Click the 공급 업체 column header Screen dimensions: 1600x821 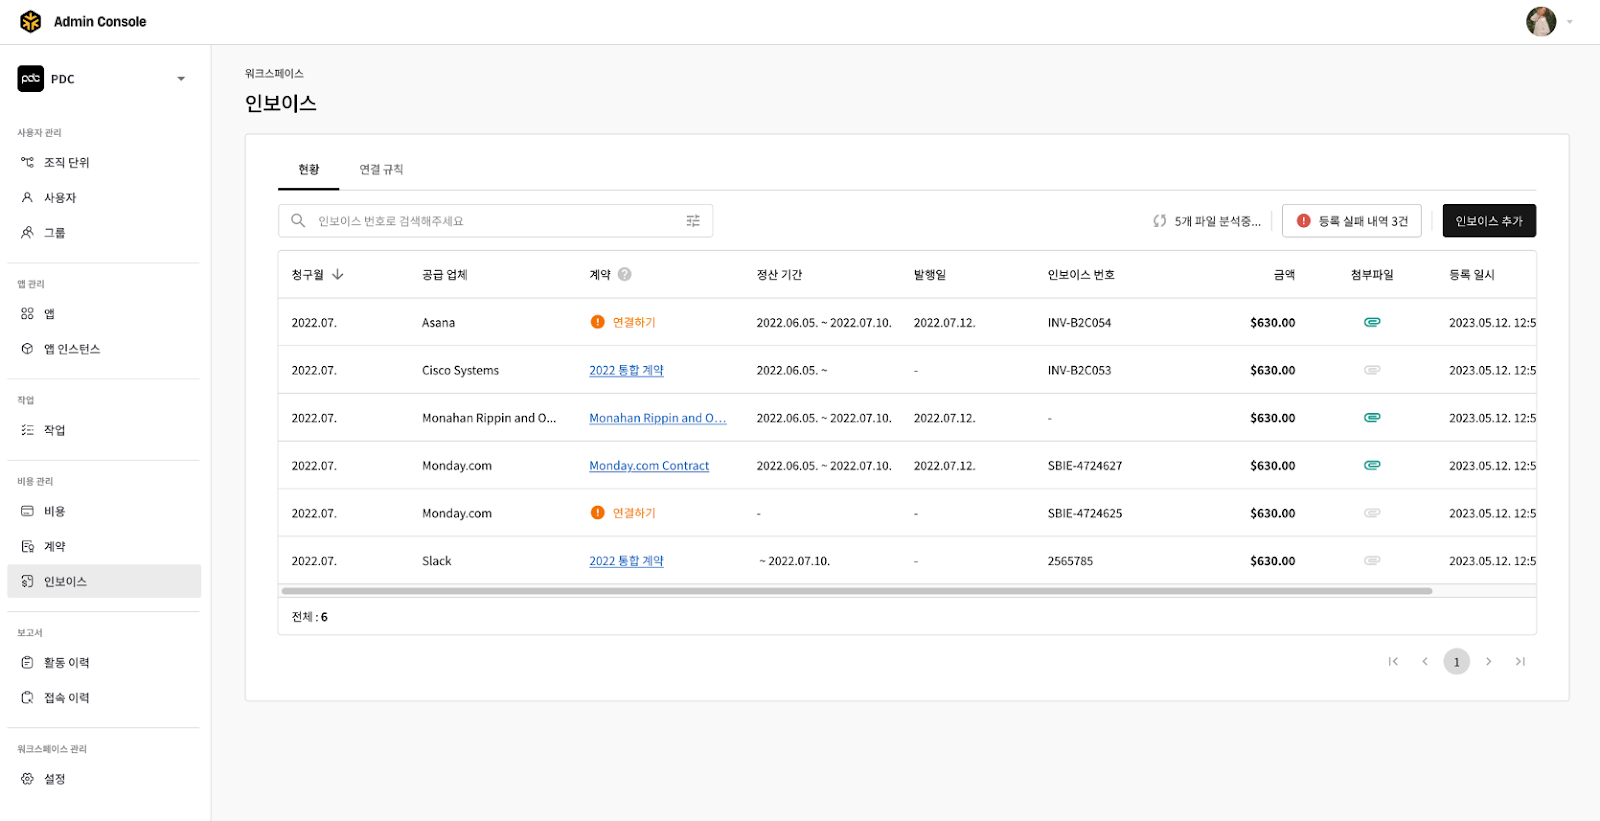click(x=445, y=274)
